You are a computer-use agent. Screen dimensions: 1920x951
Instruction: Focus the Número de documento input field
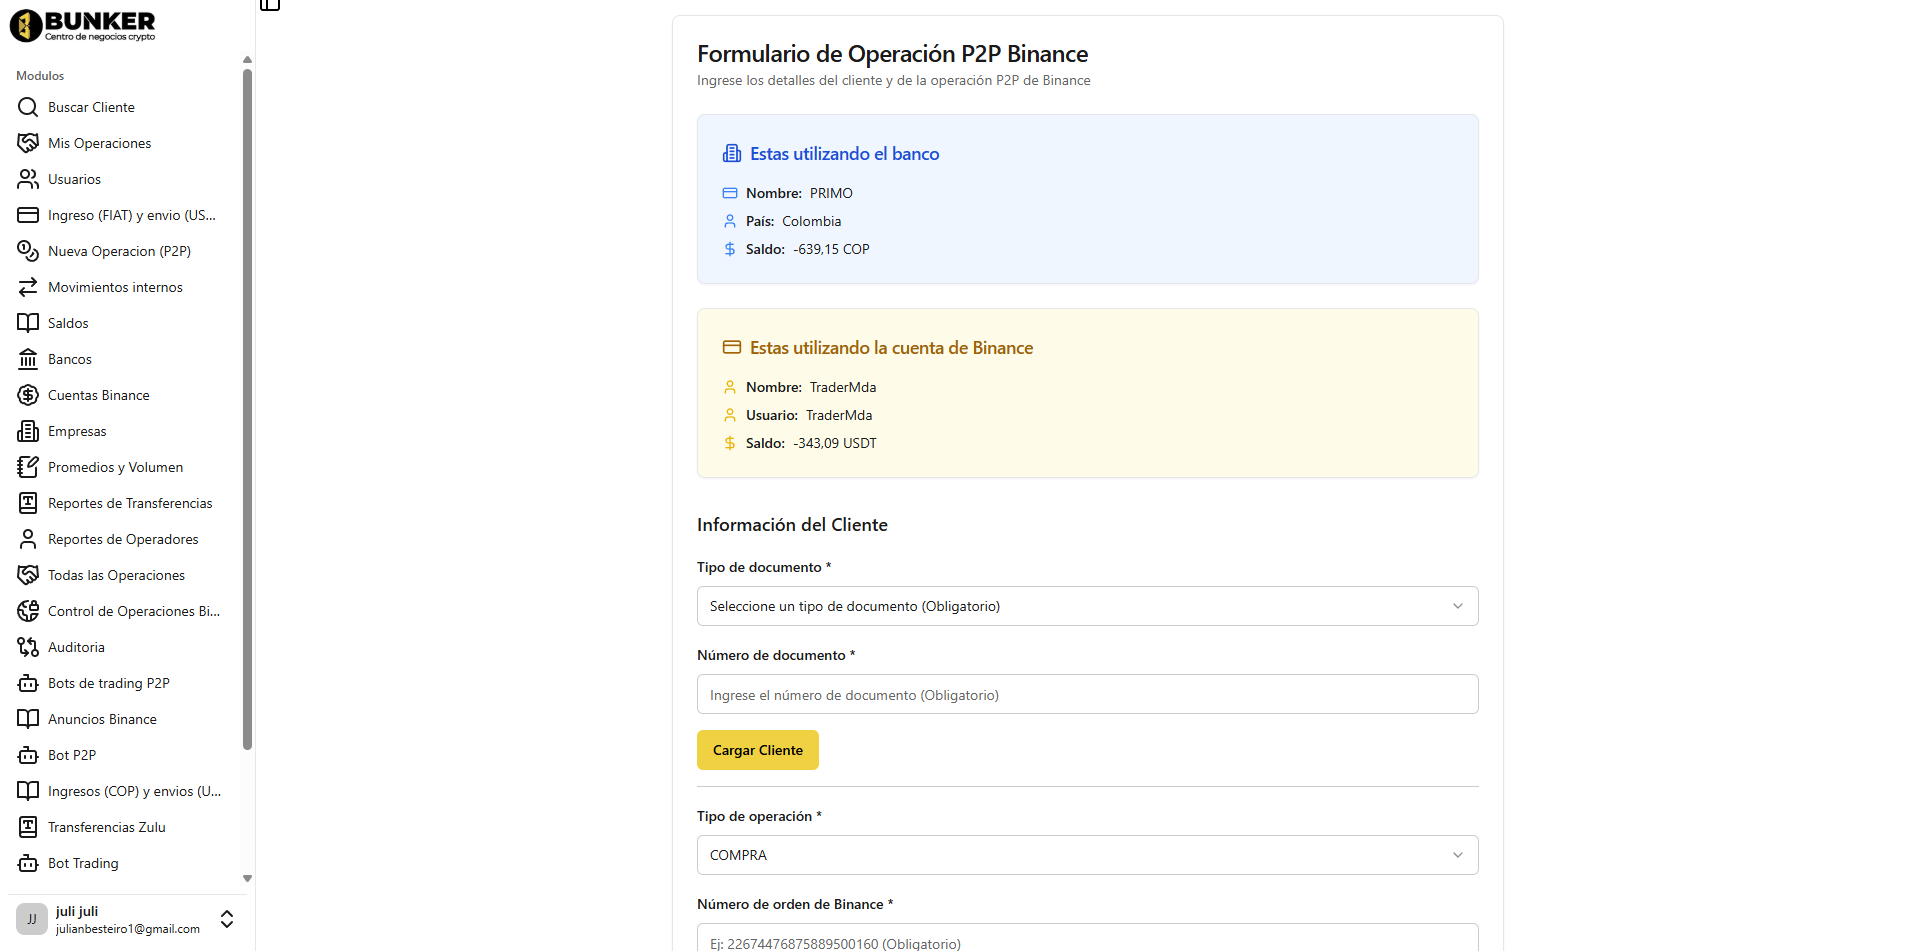point(1087,694)
